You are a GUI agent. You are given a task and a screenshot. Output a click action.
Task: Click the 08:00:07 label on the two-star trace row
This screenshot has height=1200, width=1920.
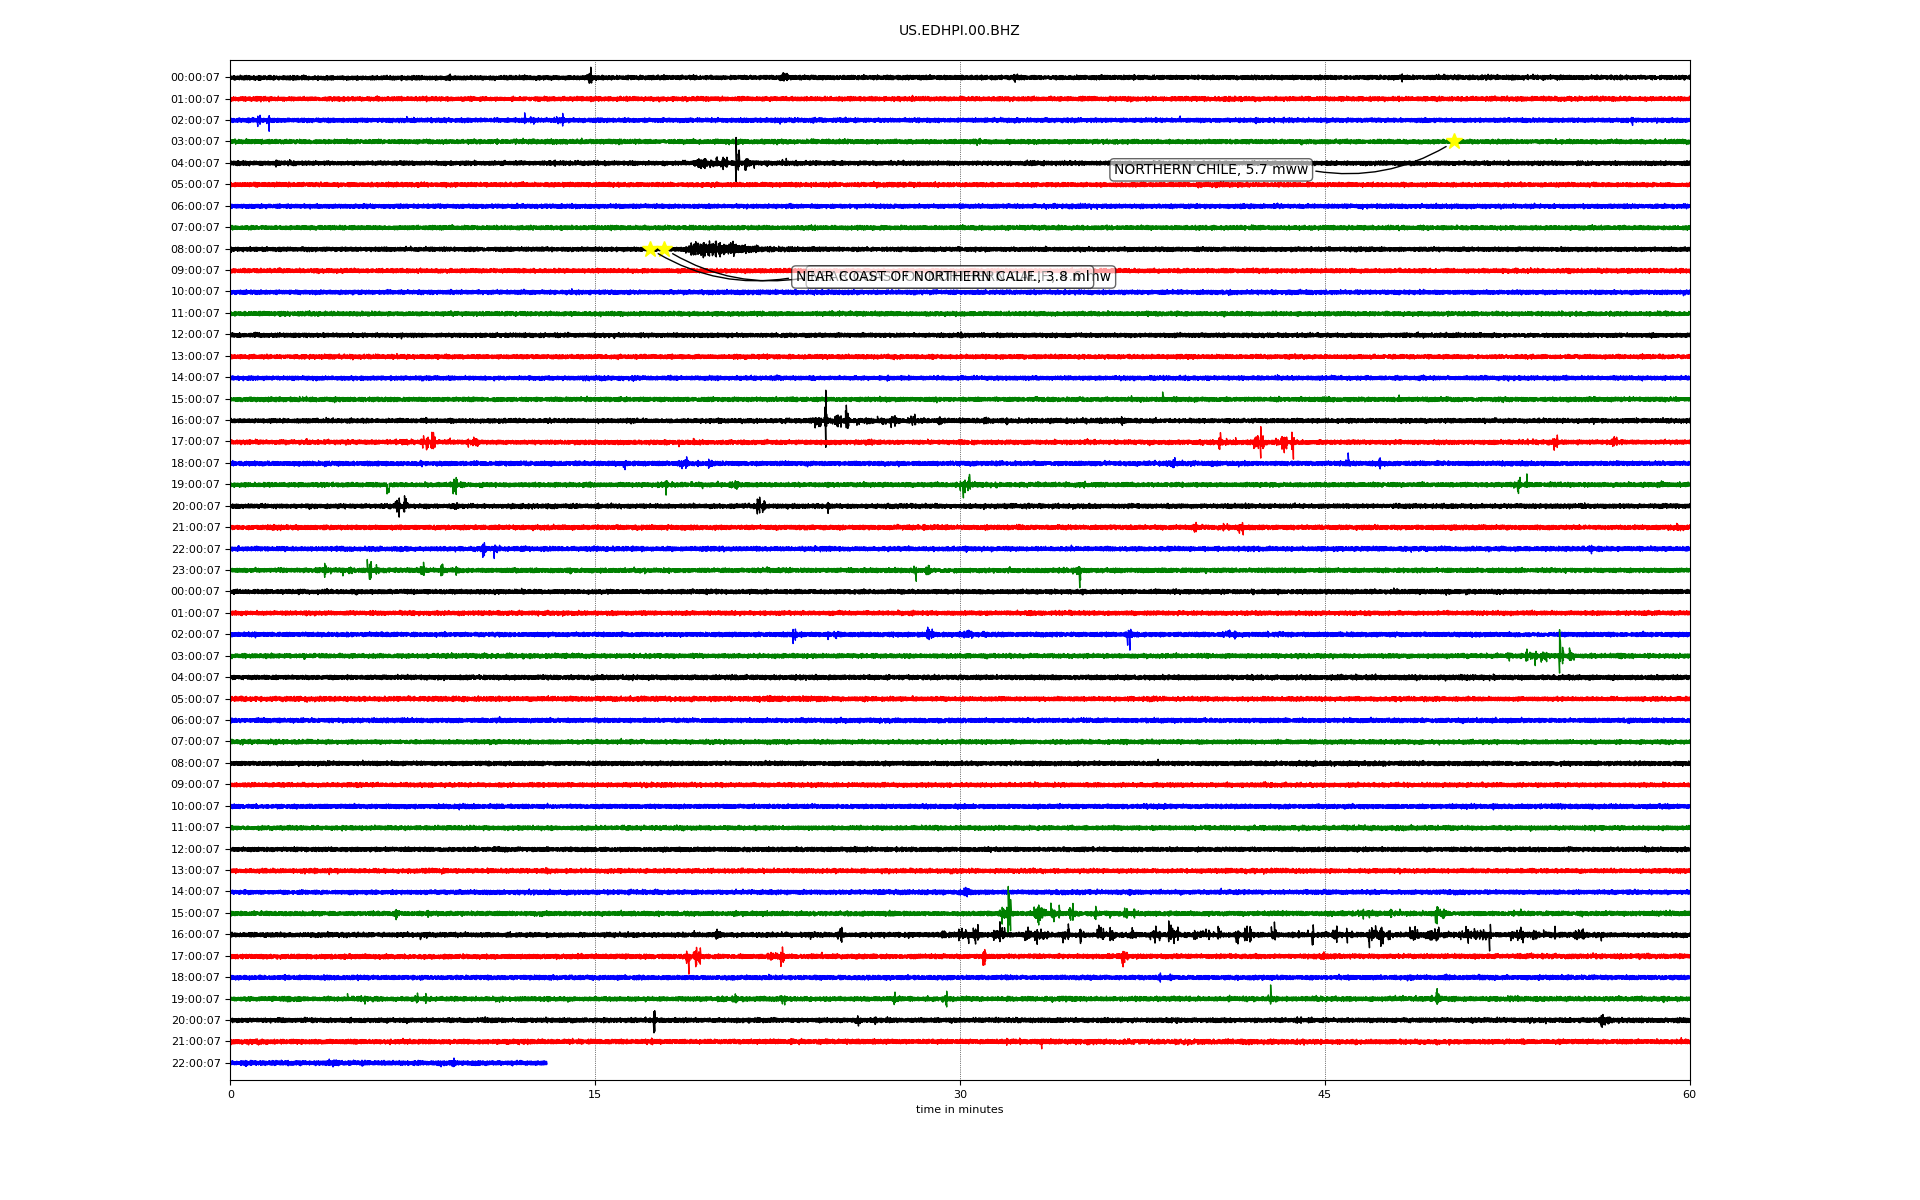coord(195,249)
